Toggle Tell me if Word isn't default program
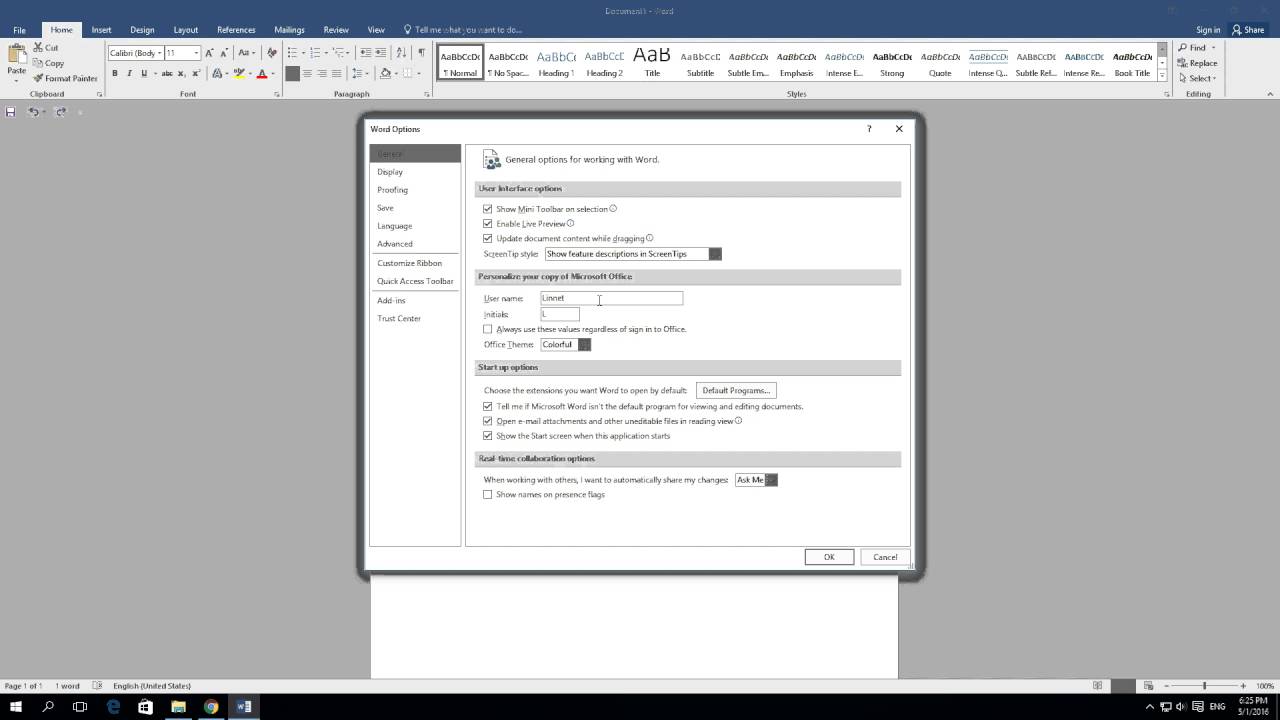The height and width of the screenshot is (720, 1280). 488,407
